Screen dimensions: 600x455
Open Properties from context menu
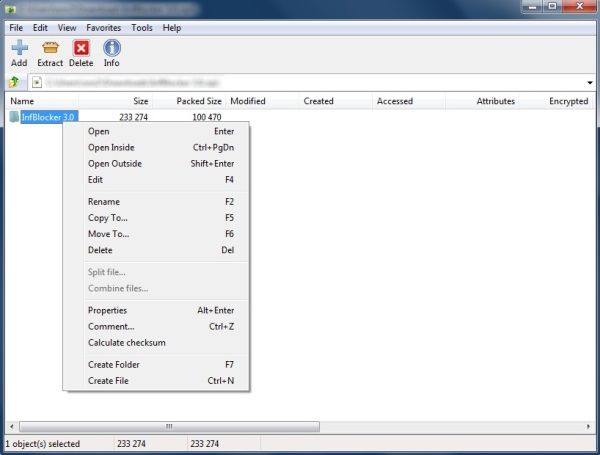[x=156, y=310]
